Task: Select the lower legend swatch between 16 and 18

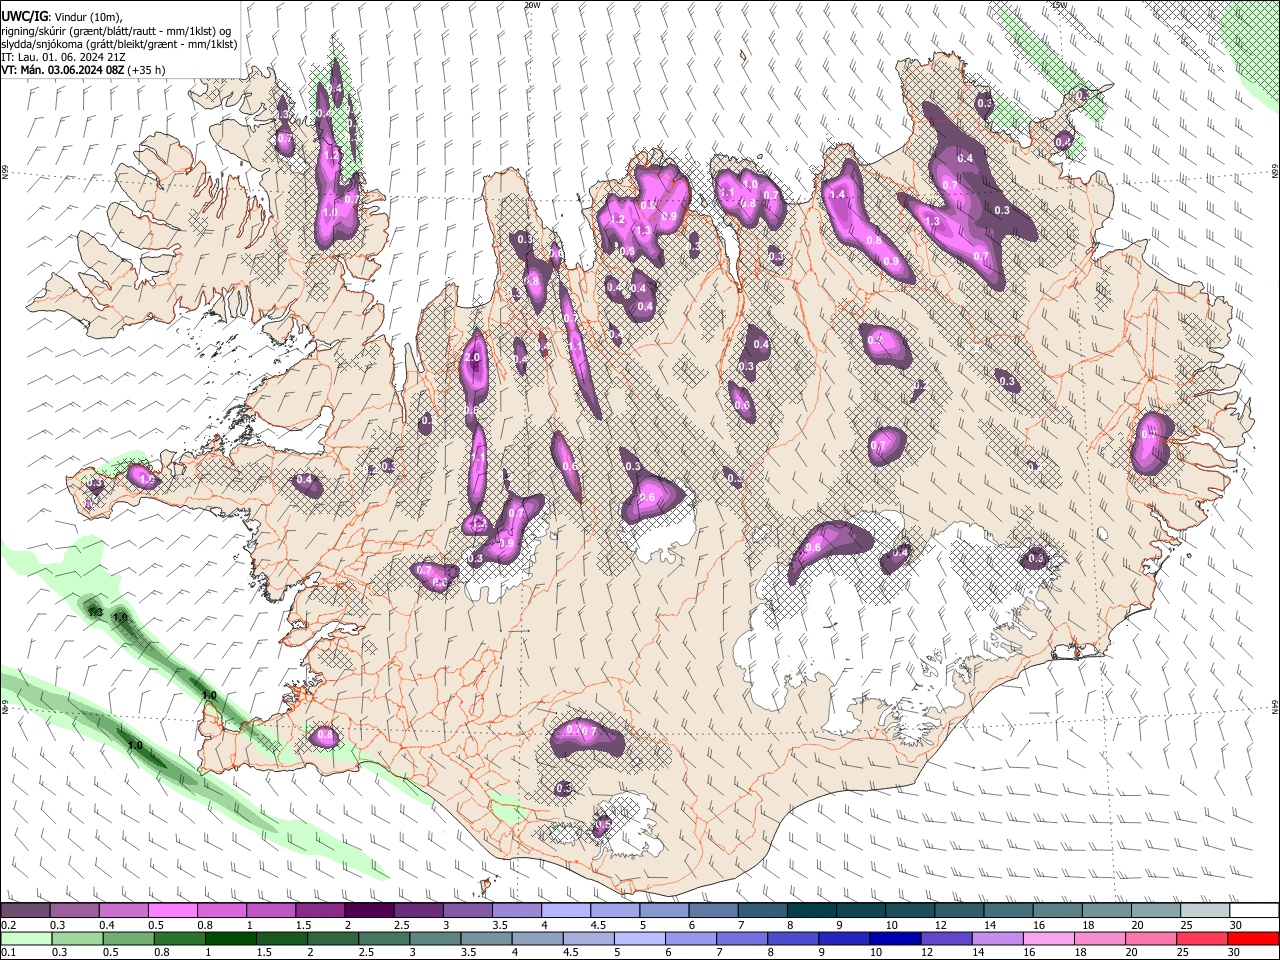Action: pyautogui.click(x=1048, y=938)
